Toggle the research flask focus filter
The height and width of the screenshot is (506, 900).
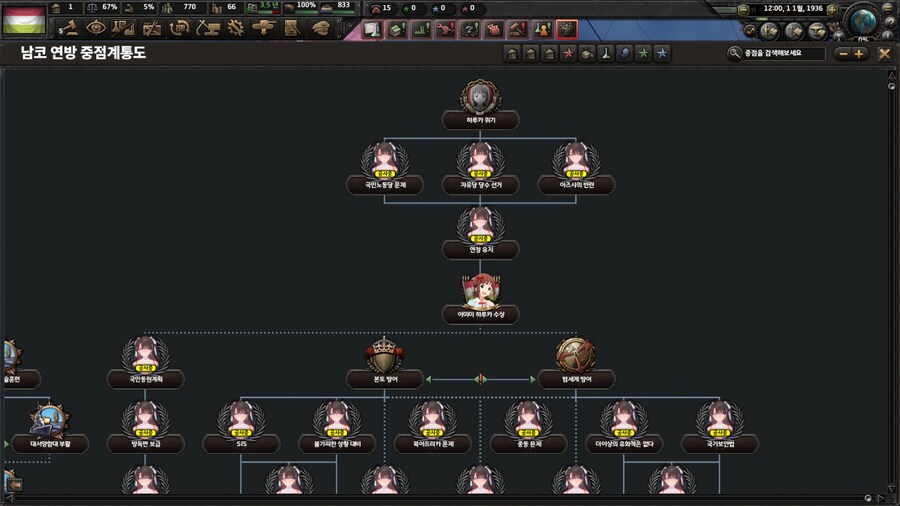(605, 53)
